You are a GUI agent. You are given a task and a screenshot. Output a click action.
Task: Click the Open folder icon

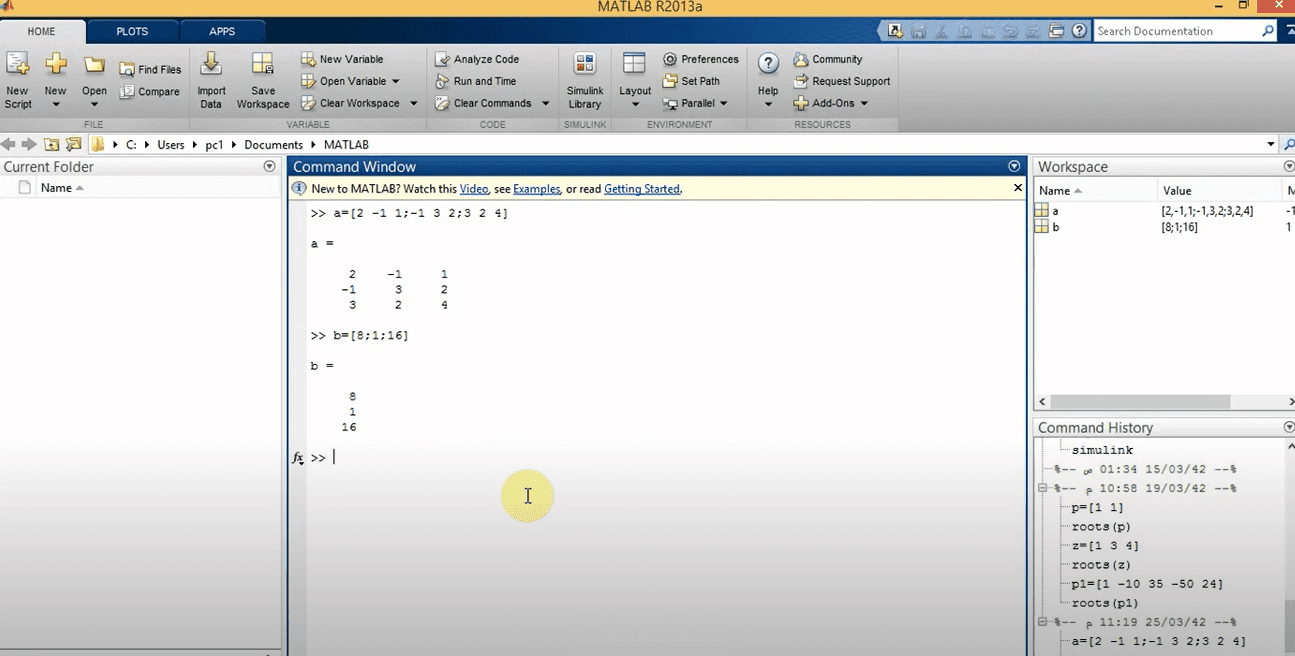94,65
